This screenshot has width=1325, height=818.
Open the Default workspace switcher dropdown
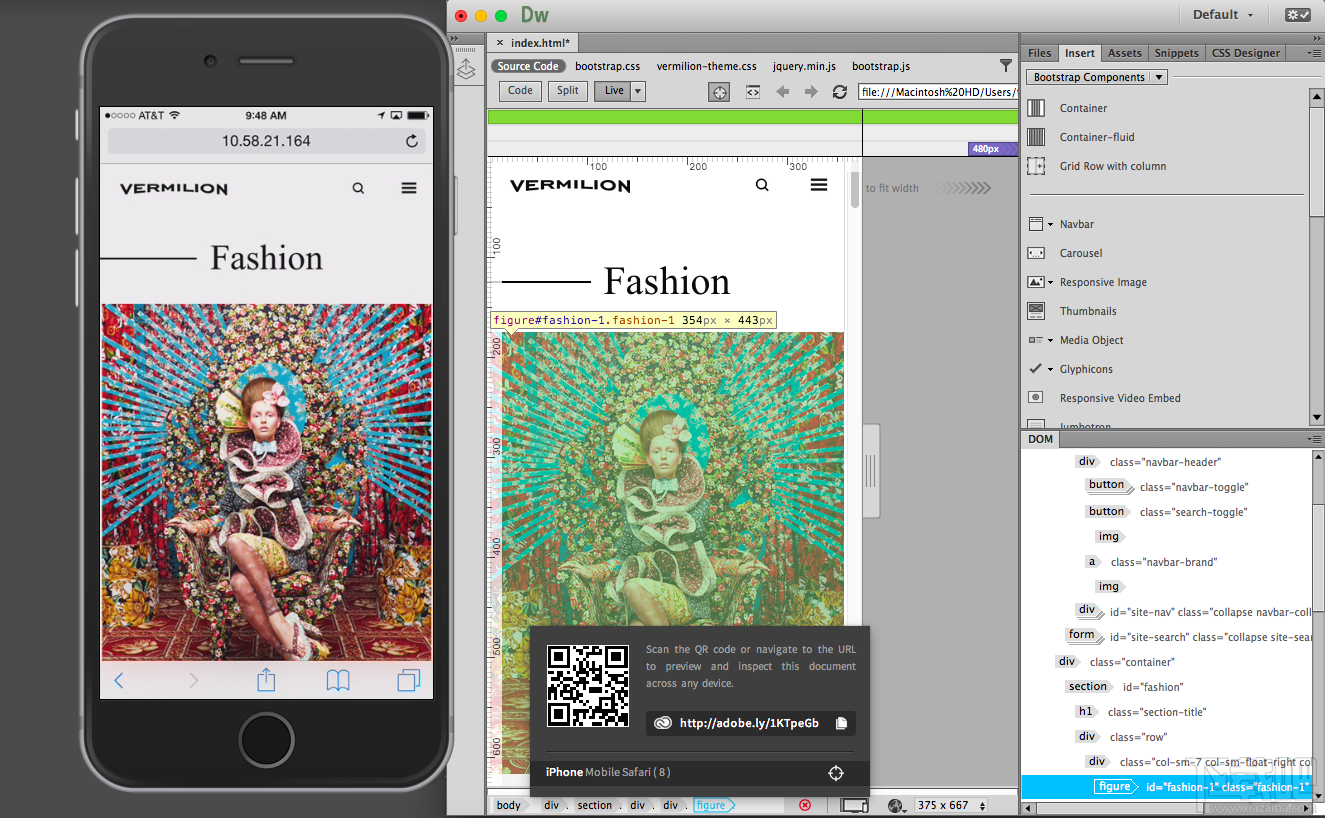[1222, 14]
